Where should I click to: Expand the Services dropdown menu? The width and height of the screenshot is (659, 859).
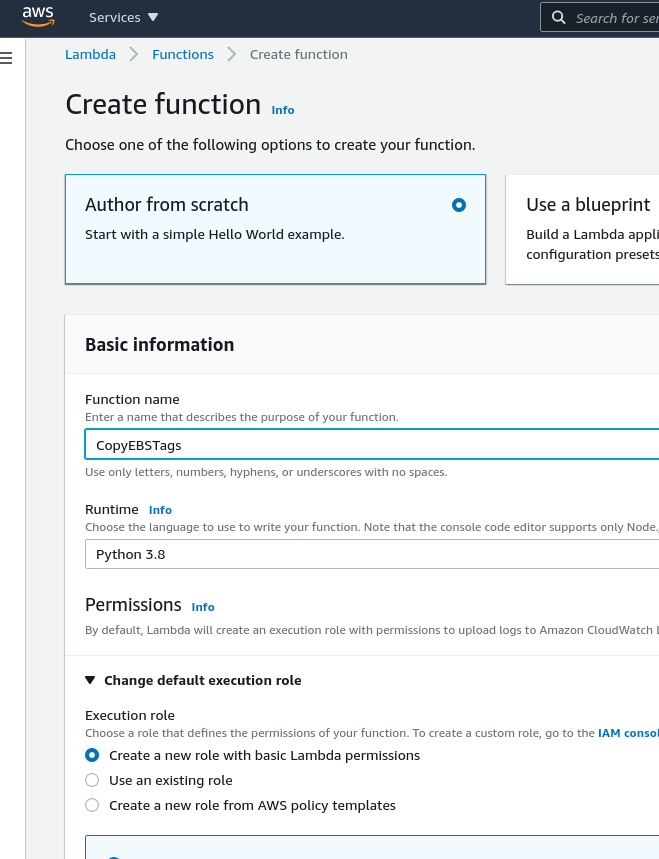tap(123, 18)
